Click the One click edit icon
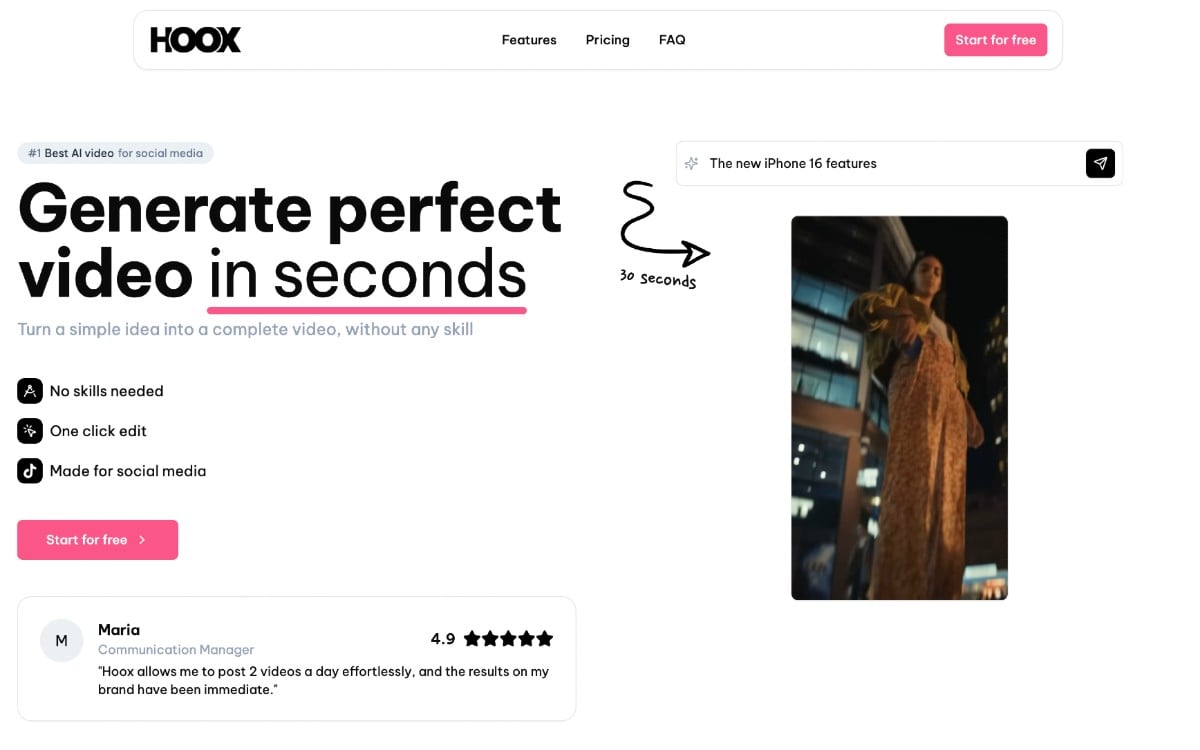Image resolution: width=1200 pixels, height=750 pixels. tap(30, 431)
